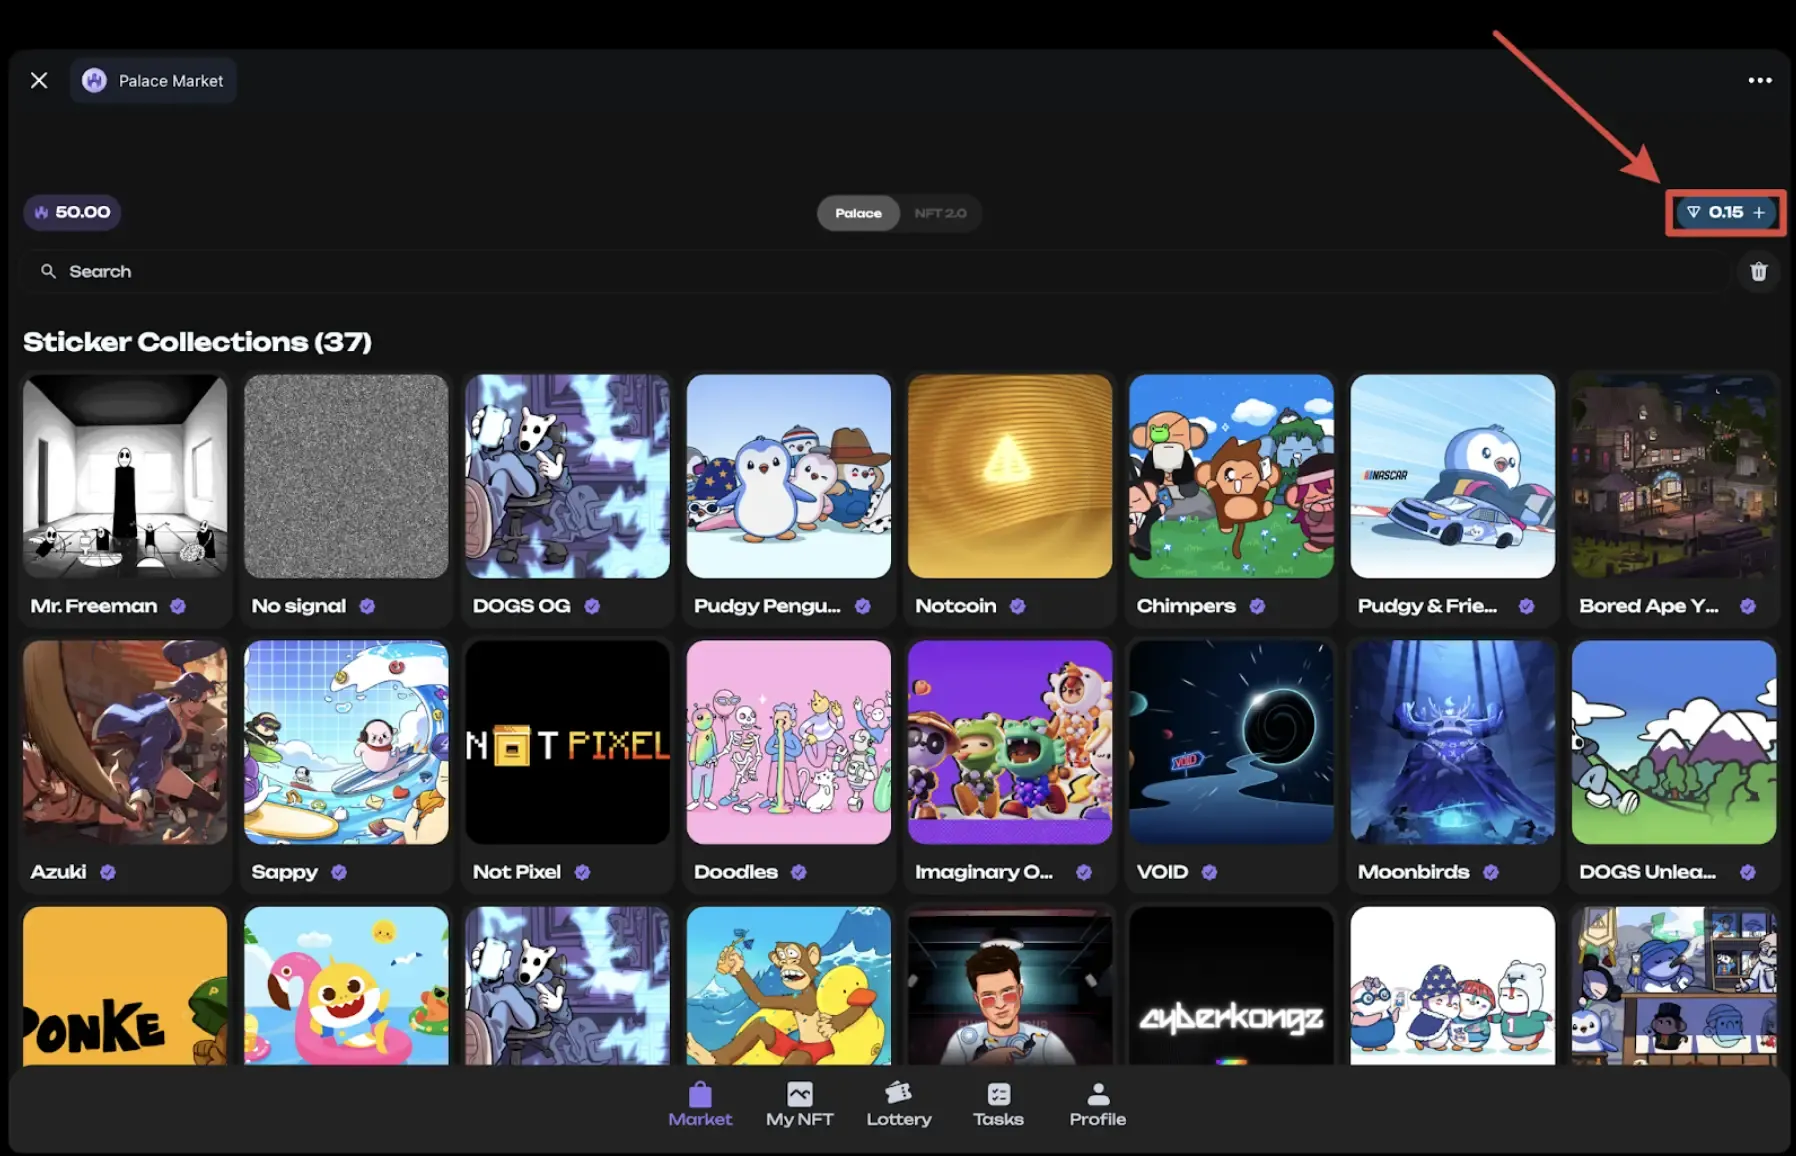Click the 50.00 Palace points balance
1796x1156 pixels.
click(x=72, y=212)
